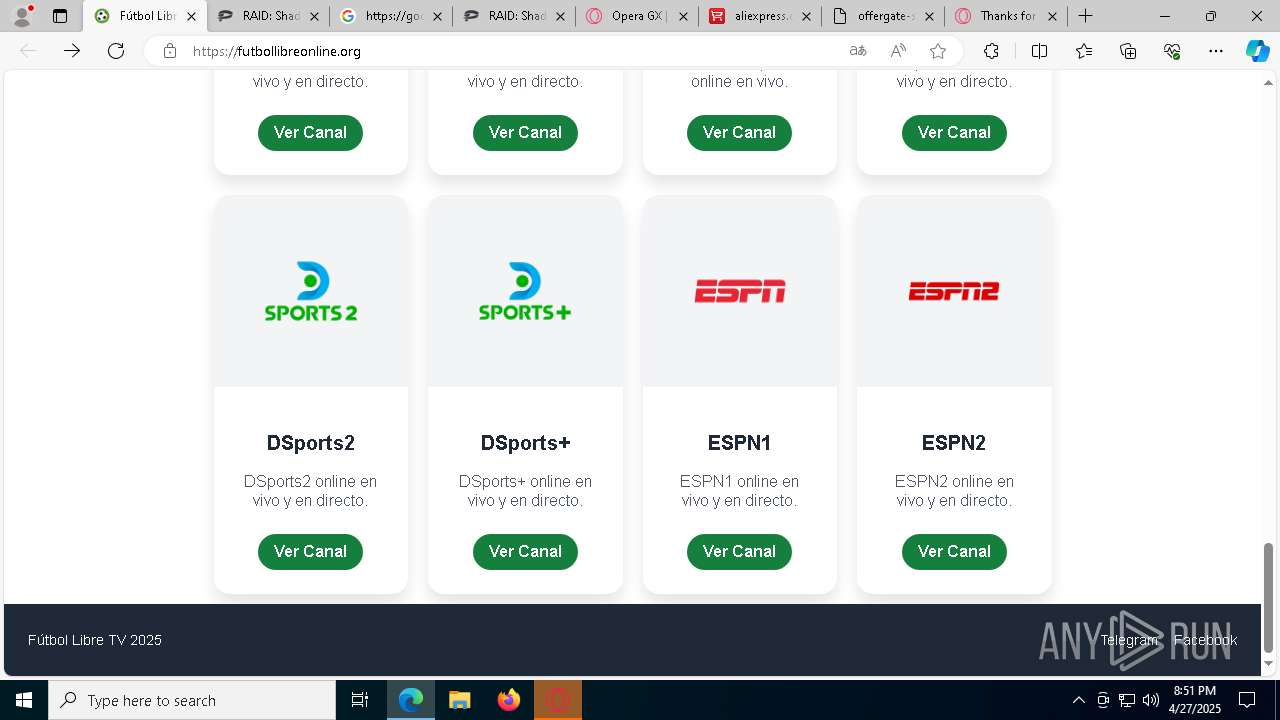Switch to the Thanks for tab

[x=1004, y=16]
